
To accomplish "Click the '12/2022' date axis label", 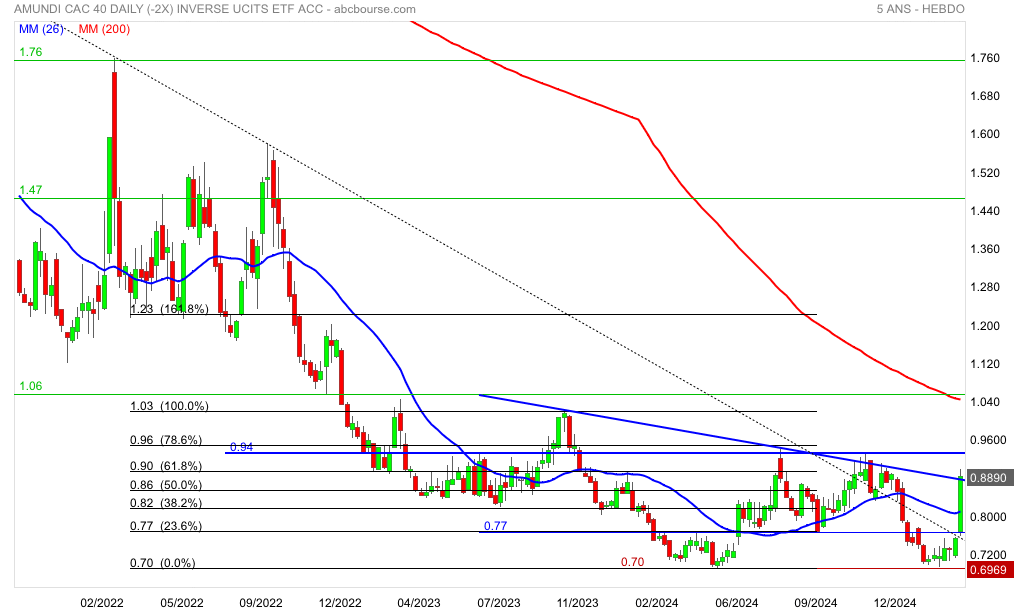I will (x=340, y=603).
